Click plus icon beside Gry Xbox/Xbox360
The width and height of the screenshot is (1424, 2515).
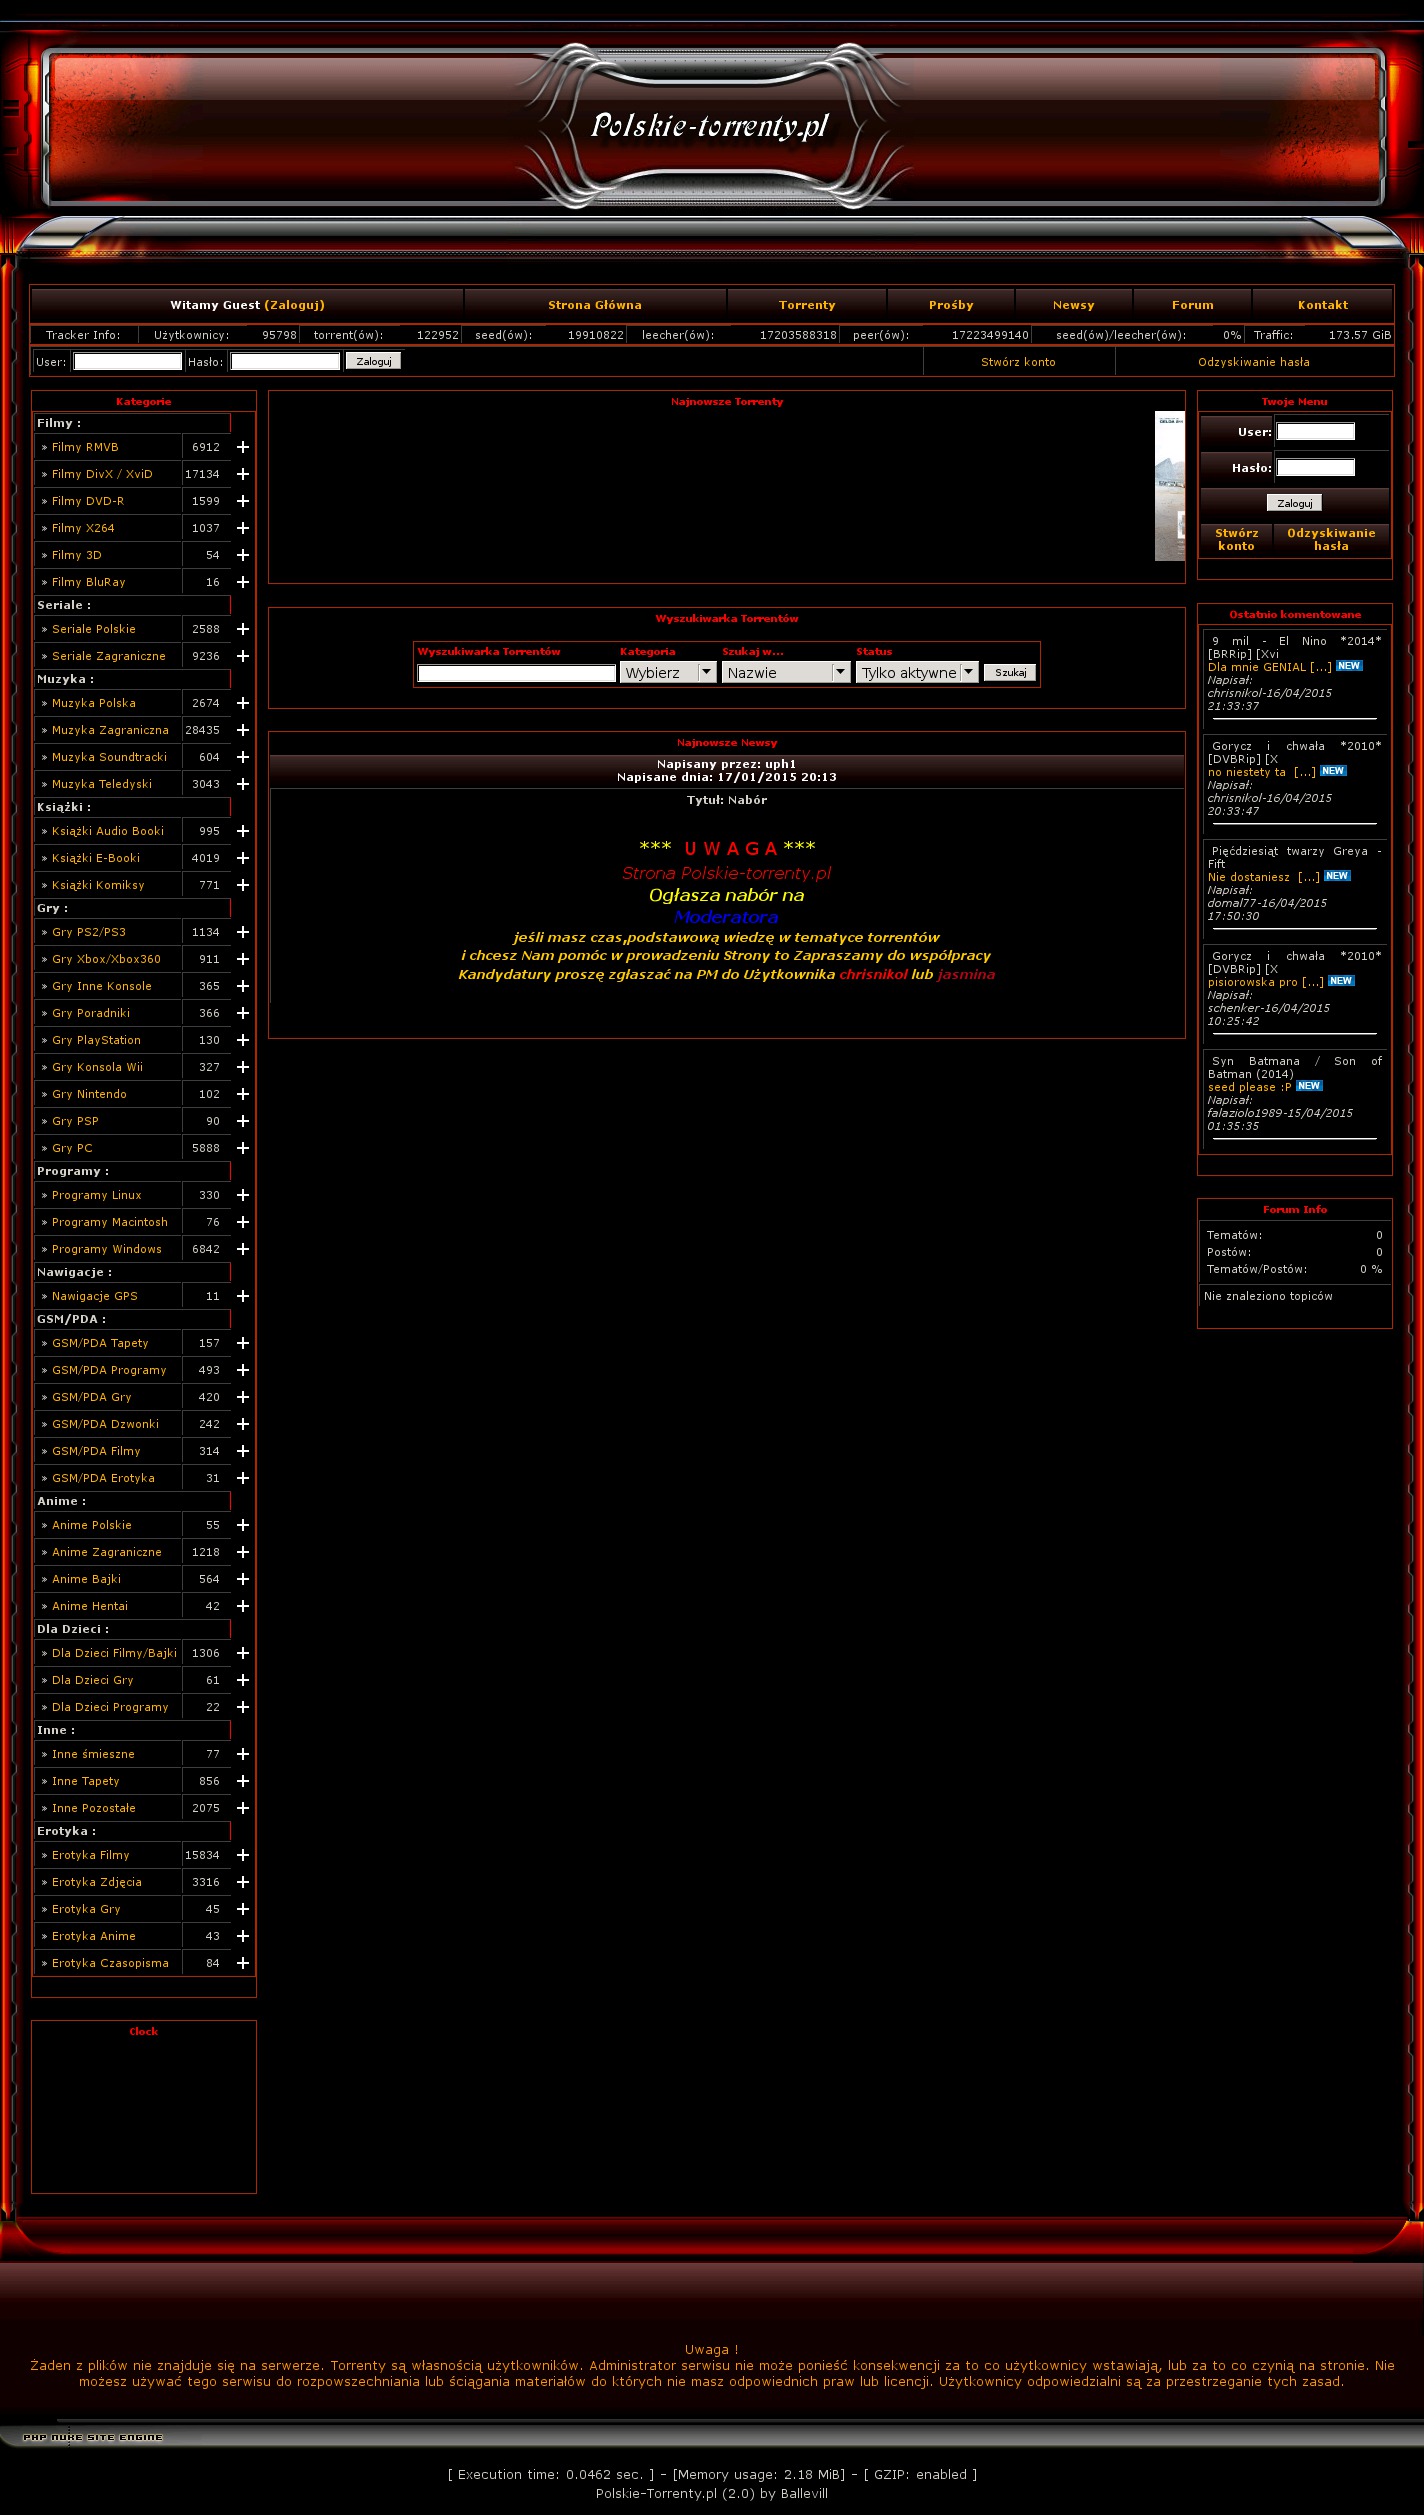243,959
